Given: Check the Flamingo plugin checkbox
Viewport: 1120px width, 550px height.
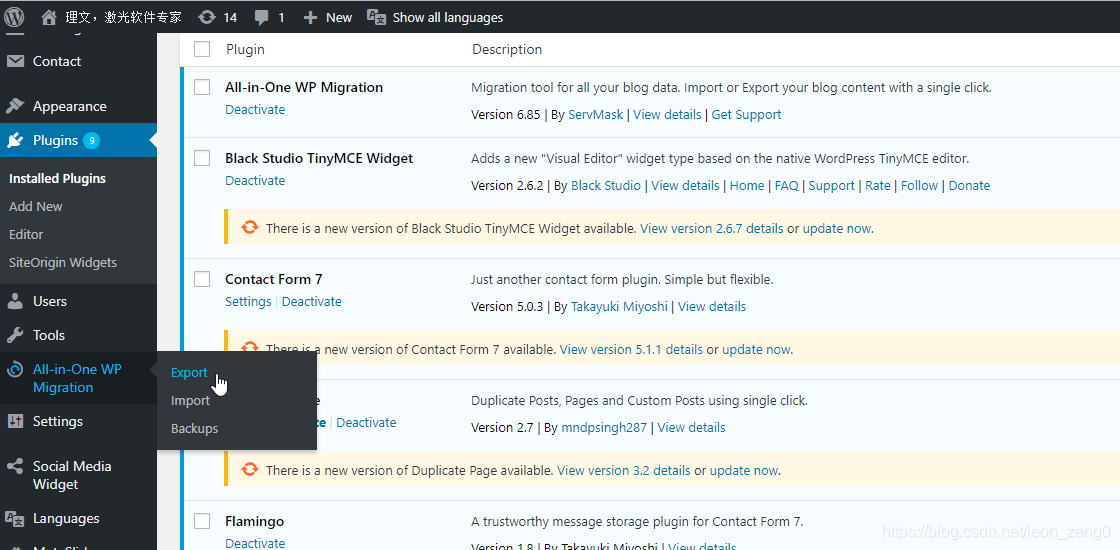Looking at the screenshot, I should click(202, 521).
